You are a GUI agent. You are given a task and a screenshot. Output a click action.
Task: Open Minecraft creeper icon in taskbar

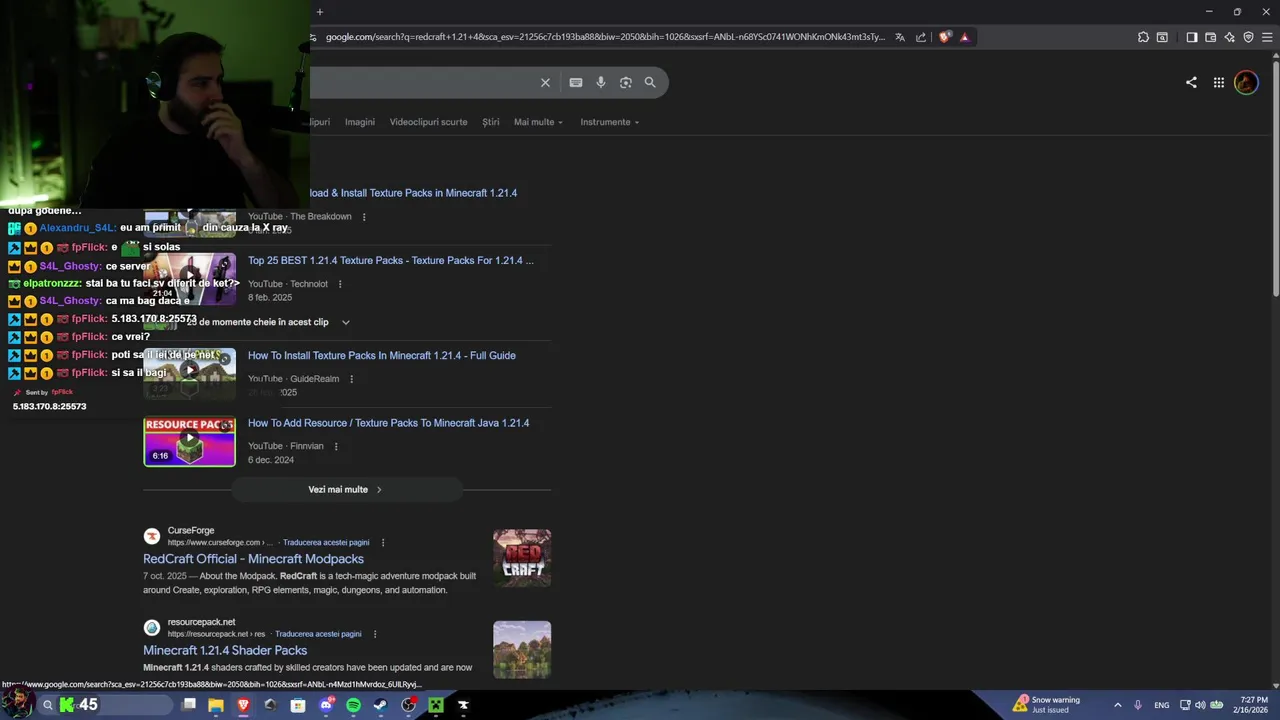coord(436,705)
